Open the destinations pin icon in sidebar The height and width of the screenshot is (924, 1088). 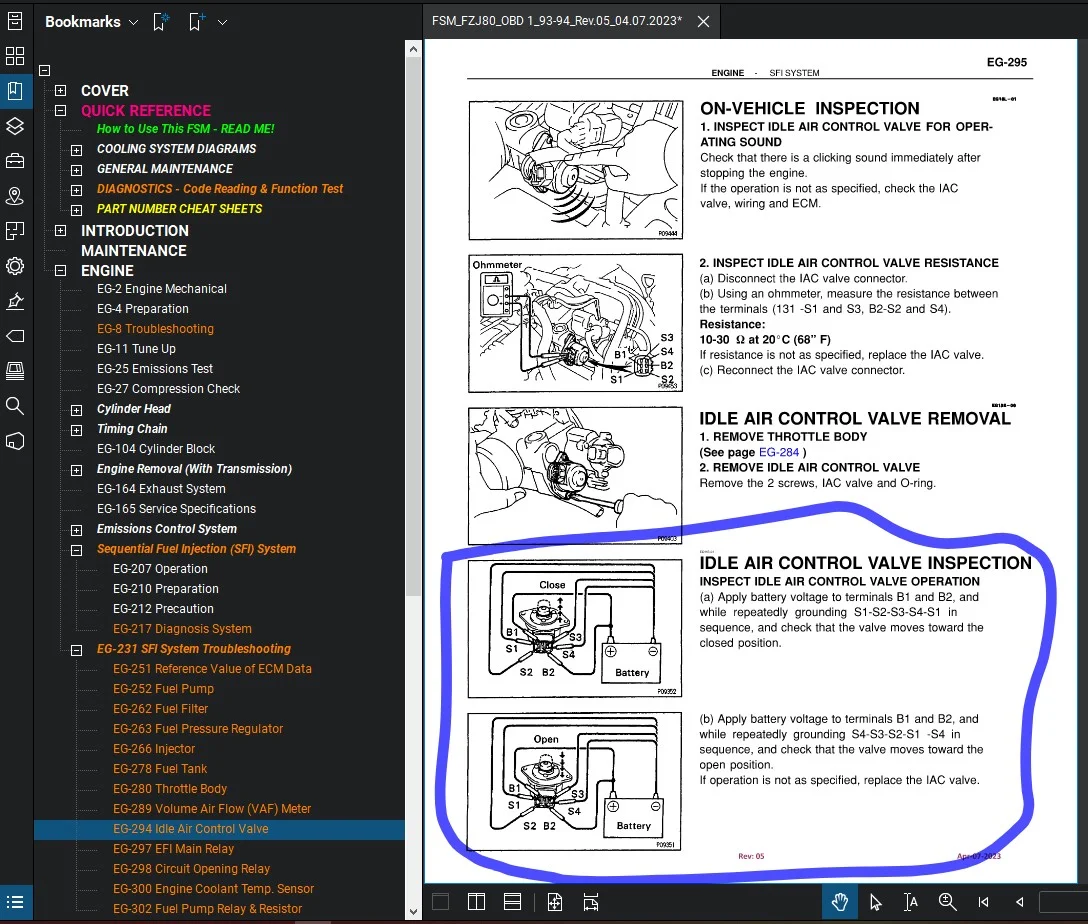click(x=15, y=196)
